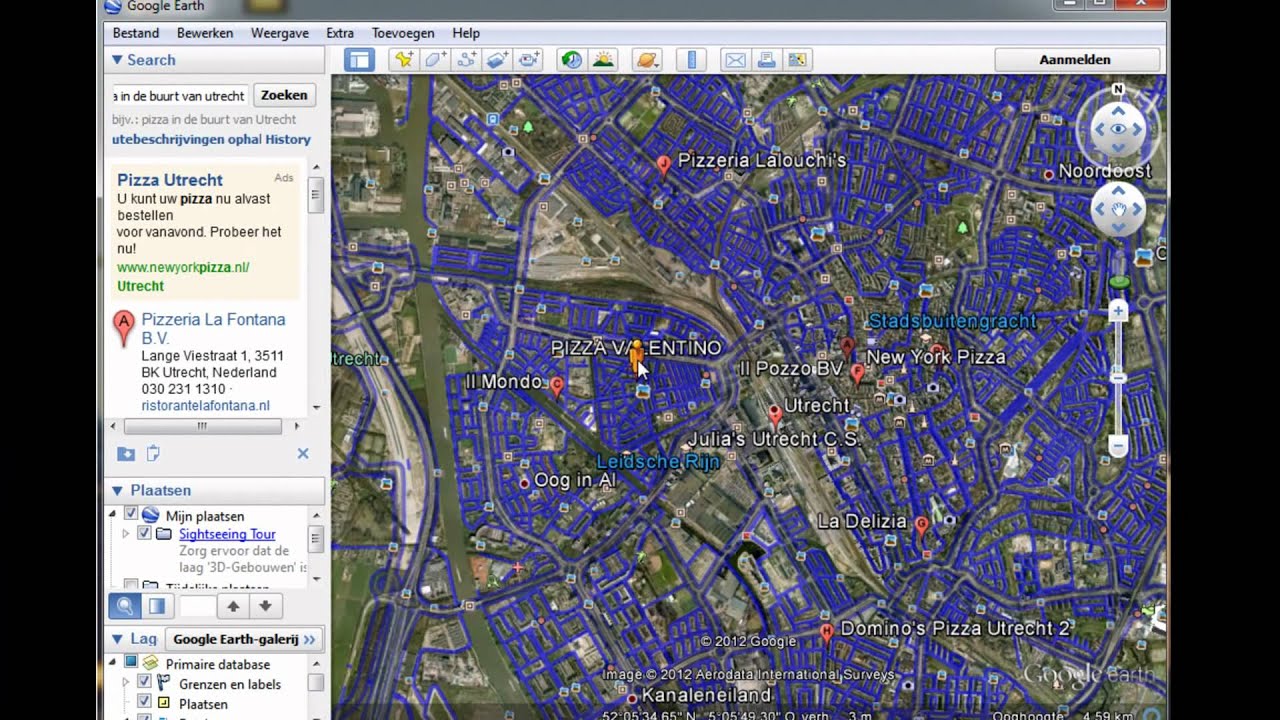
Task: Open the Extra menu
Action: pos(340,33)
